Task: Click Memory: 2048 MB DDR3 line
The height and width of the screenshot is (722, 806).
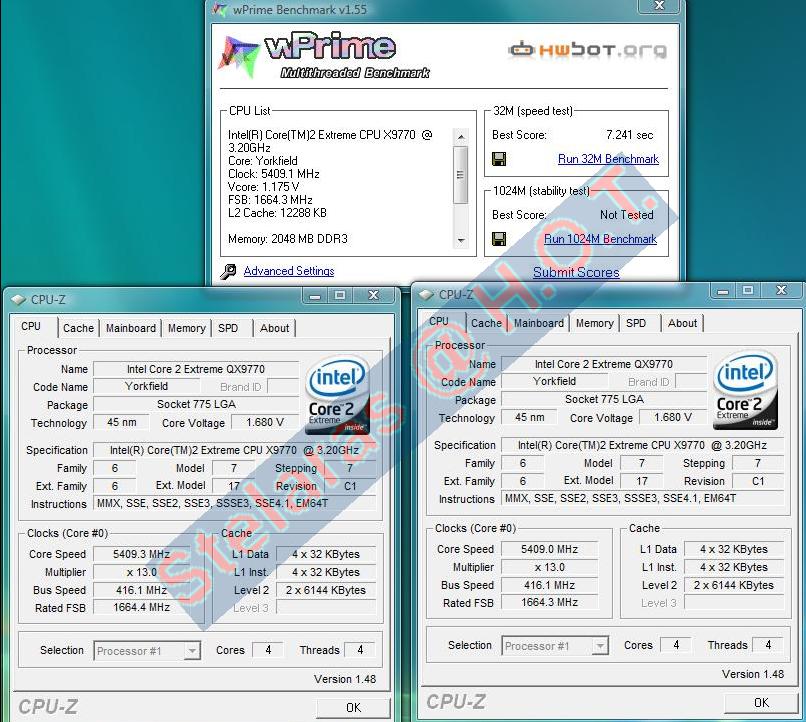Action: click(288, 239)
